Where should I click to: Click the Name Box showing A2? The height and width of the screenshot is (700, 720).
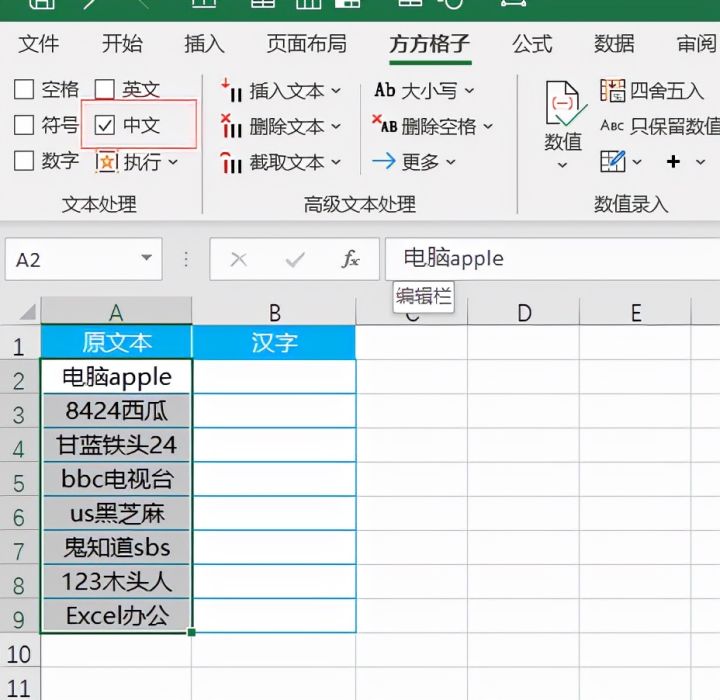point(84,259)
